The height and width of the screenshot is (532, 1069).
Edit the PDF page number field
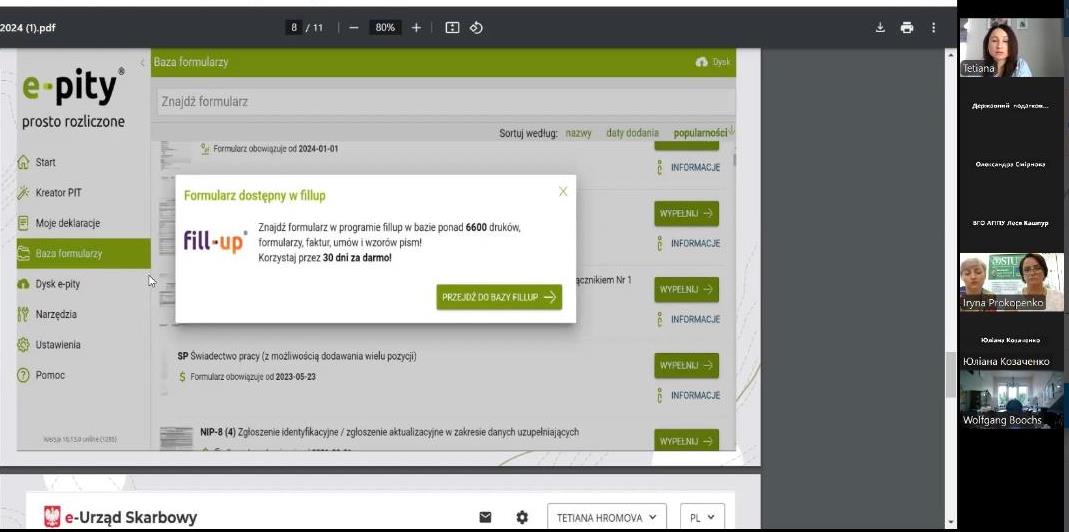[294, 28]
